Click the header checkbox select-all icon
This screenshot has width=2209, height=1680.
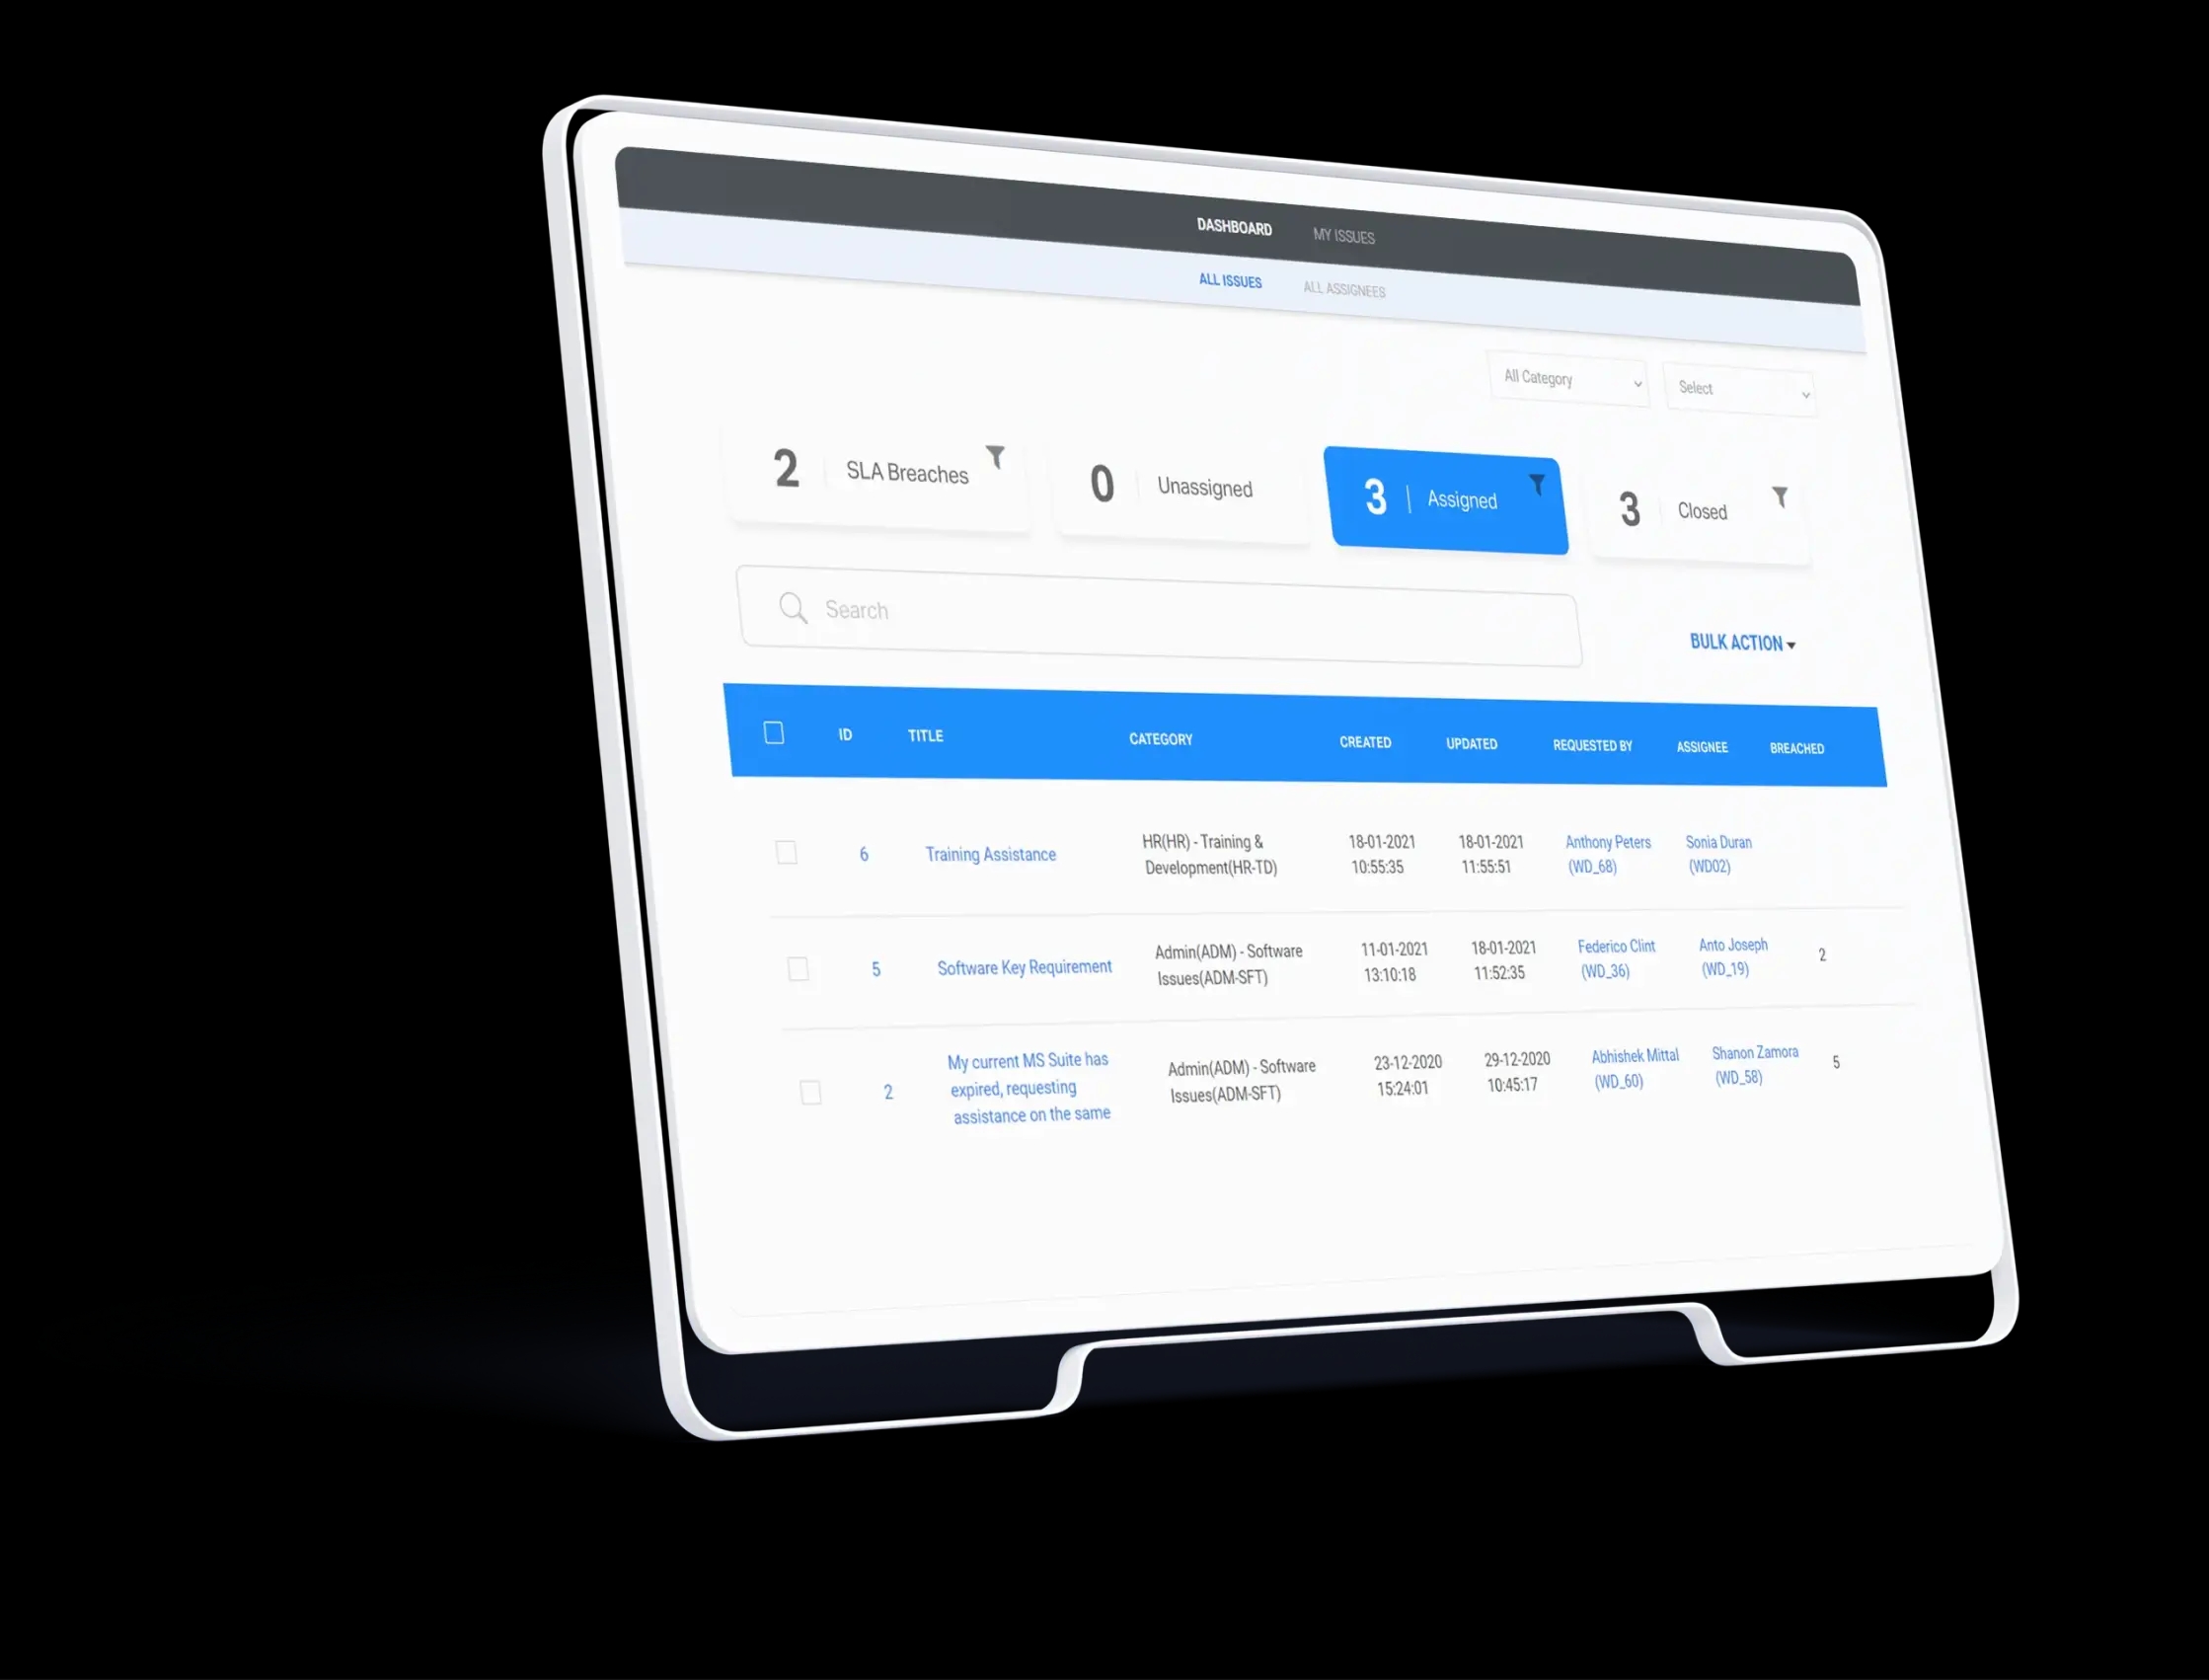pyautogui.click(x=773, y=732)
